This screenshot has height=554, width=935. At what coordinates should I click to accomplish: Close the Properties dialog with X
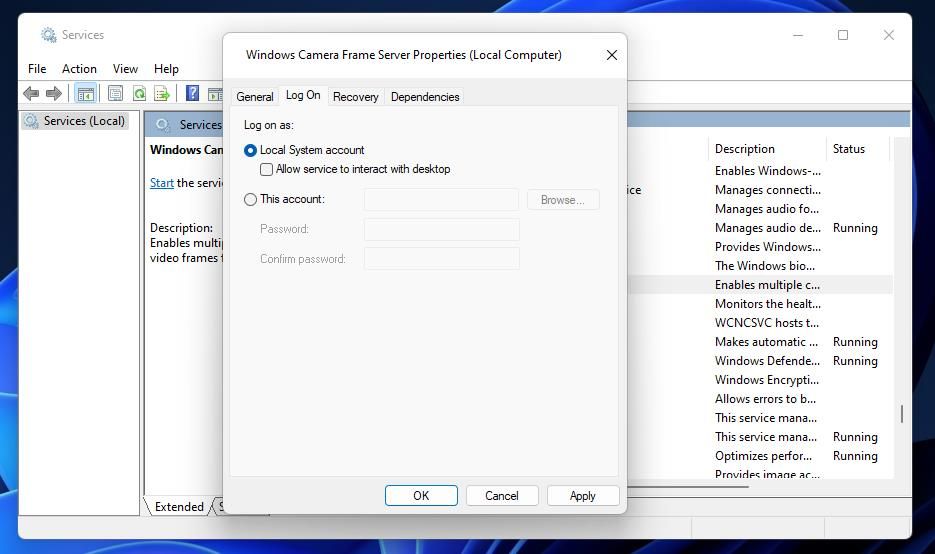pyautogui.click(x=611, y=55)
